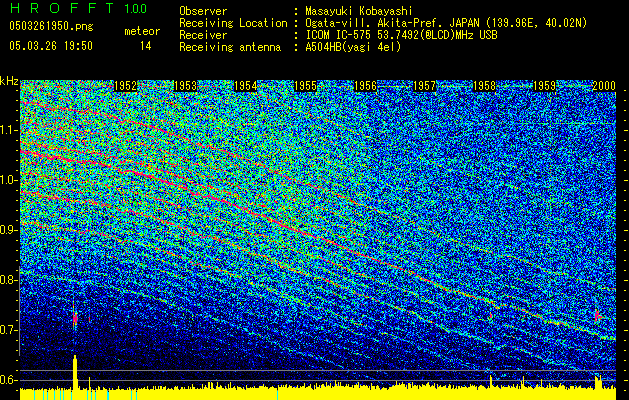Image resolution: width=629 pixels, height=400 pixels.
Task: Click the 0.7 frequency axis label
Action: point(9,330)
